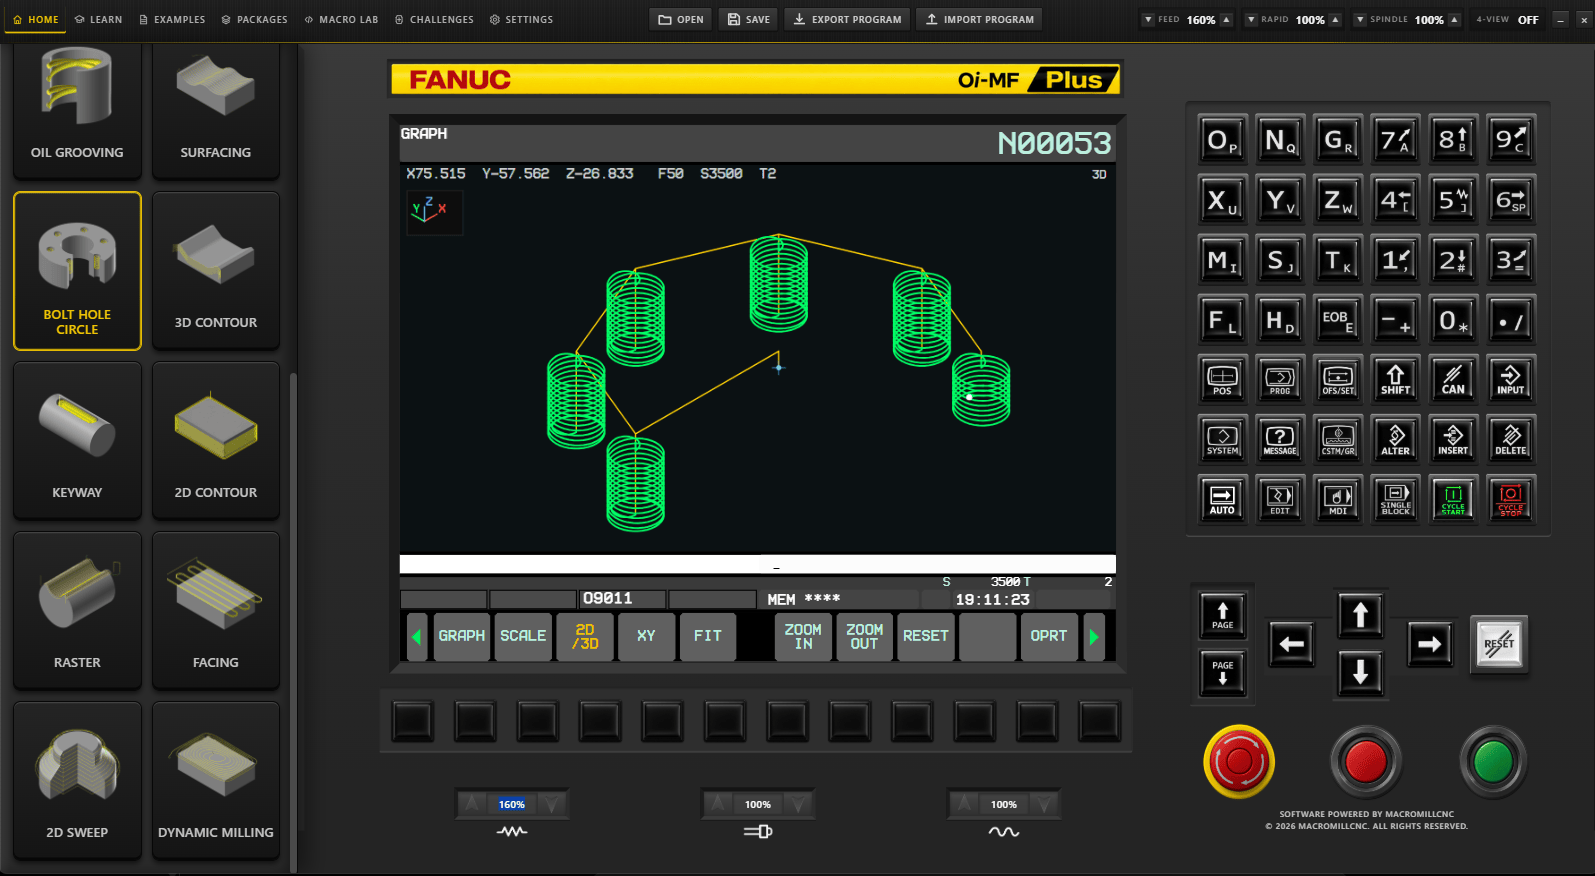Image resolution: width=1595 pixels, height=876 pixels.
Task: Click the red emergency stop button
Action: point(1239,762)
